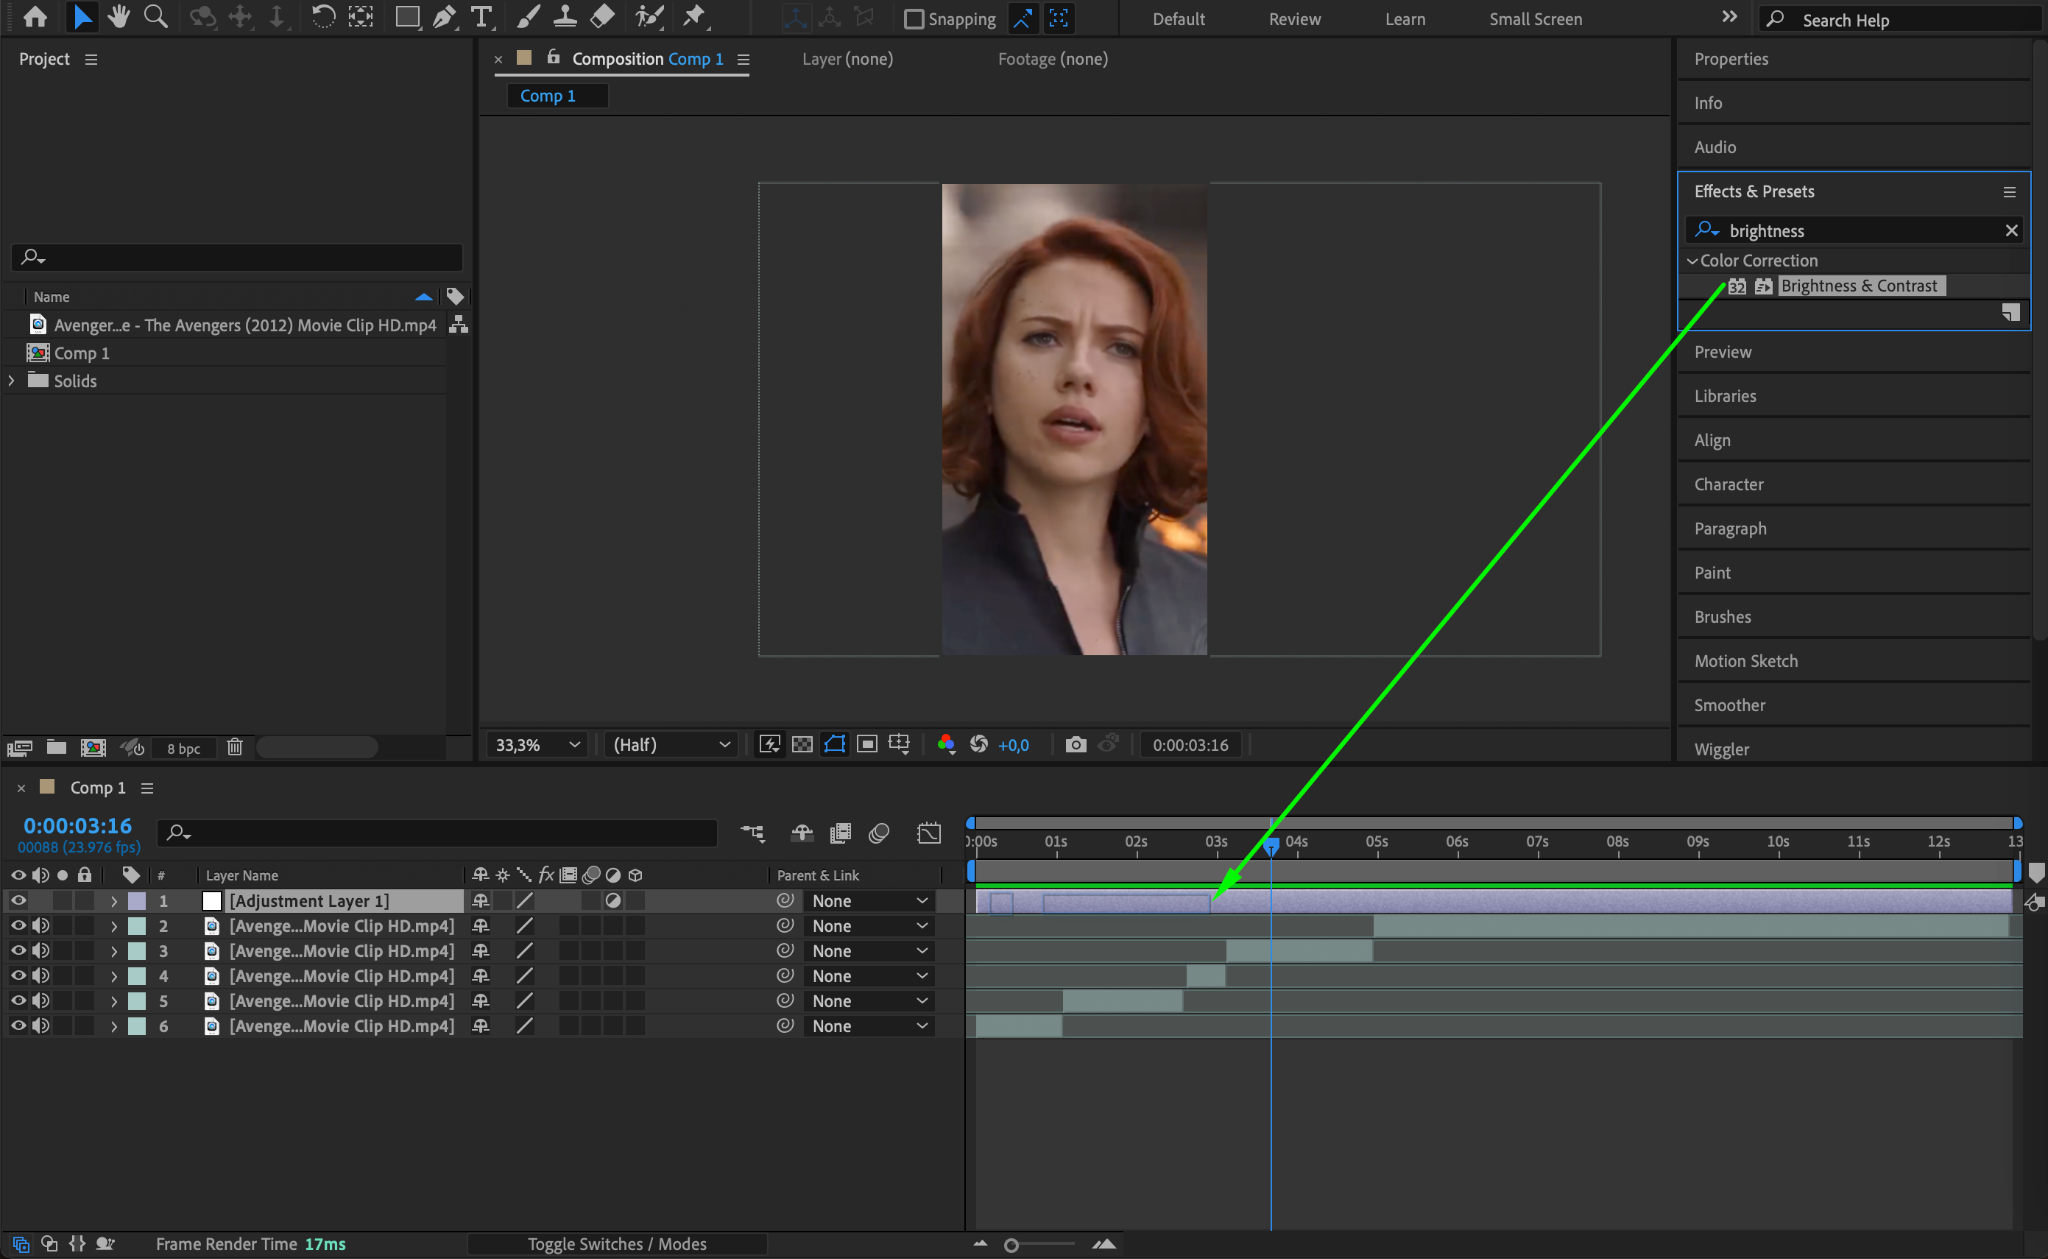Select the Rectangle shape tool
The image size is (2048, 1259).
coord(406,17)
